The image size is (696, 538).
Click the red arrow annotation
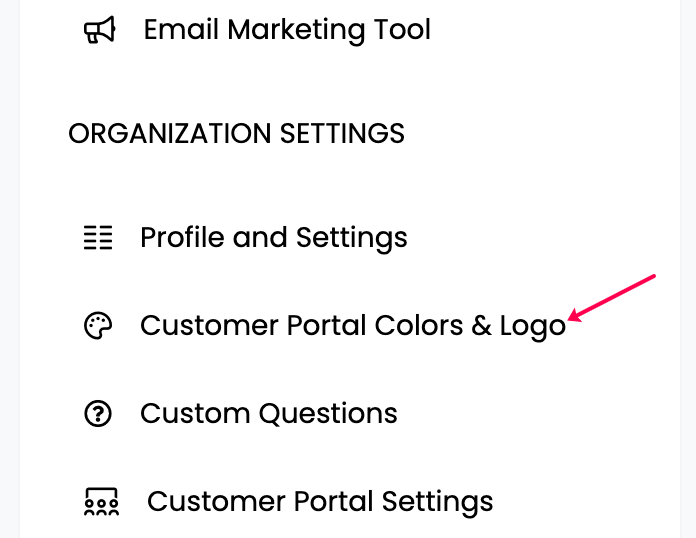pos(612,298)
